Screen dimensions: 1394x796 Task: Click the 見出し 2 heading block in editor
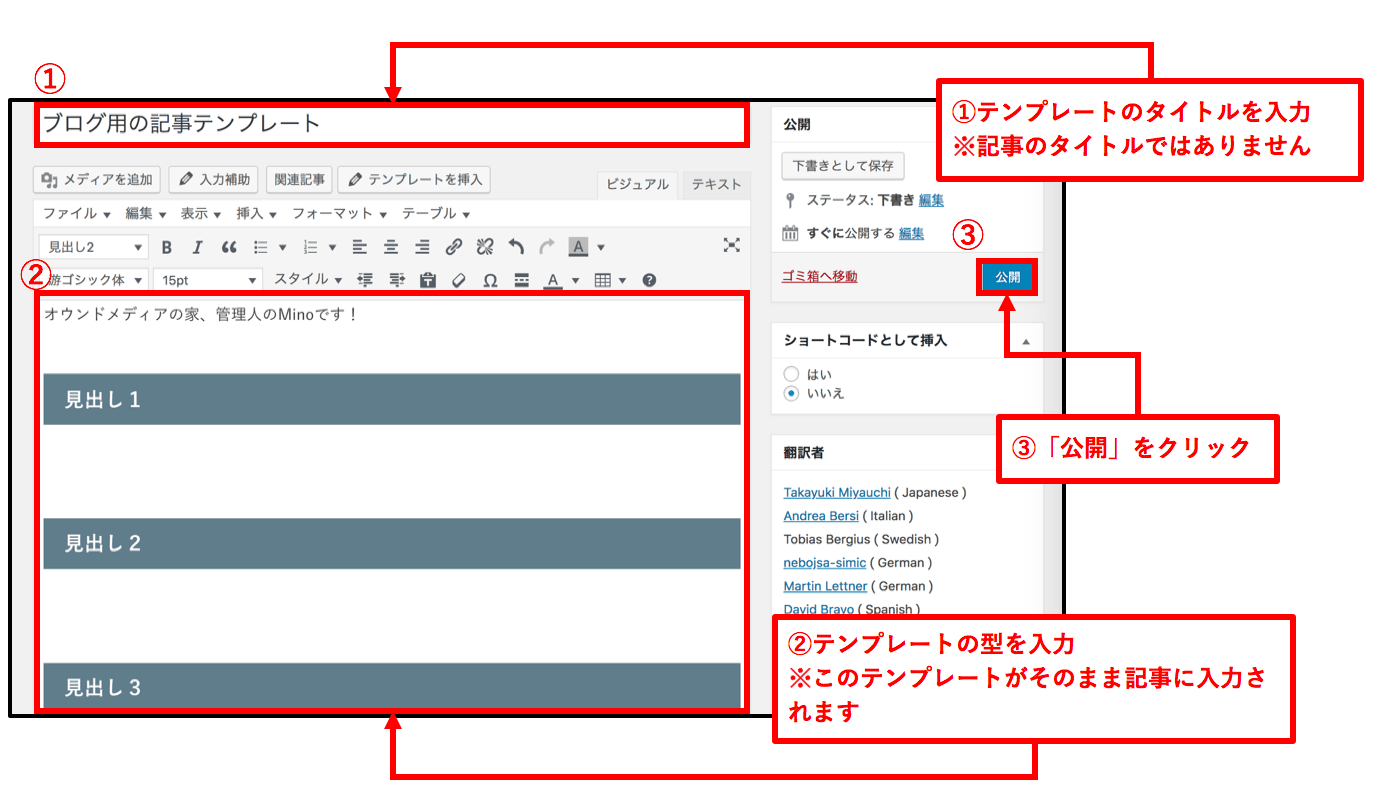[392, 543]
